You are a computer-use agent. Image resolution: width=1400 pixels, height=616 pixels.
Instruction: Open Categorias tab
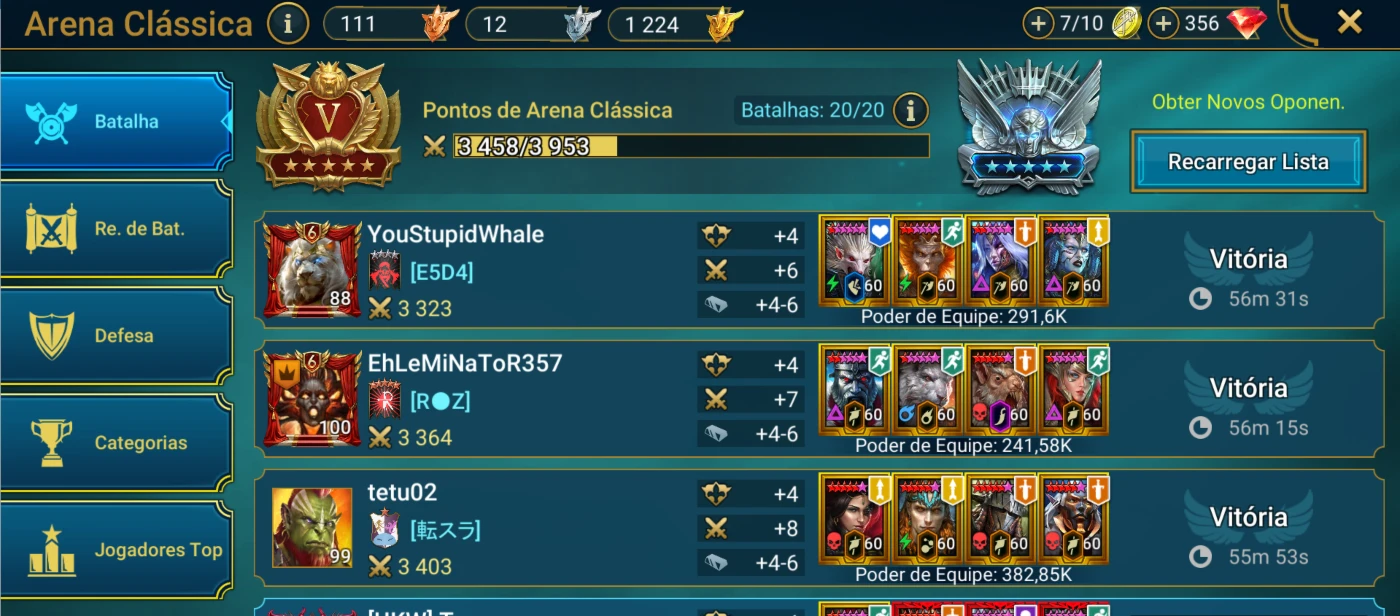point(116,443)
